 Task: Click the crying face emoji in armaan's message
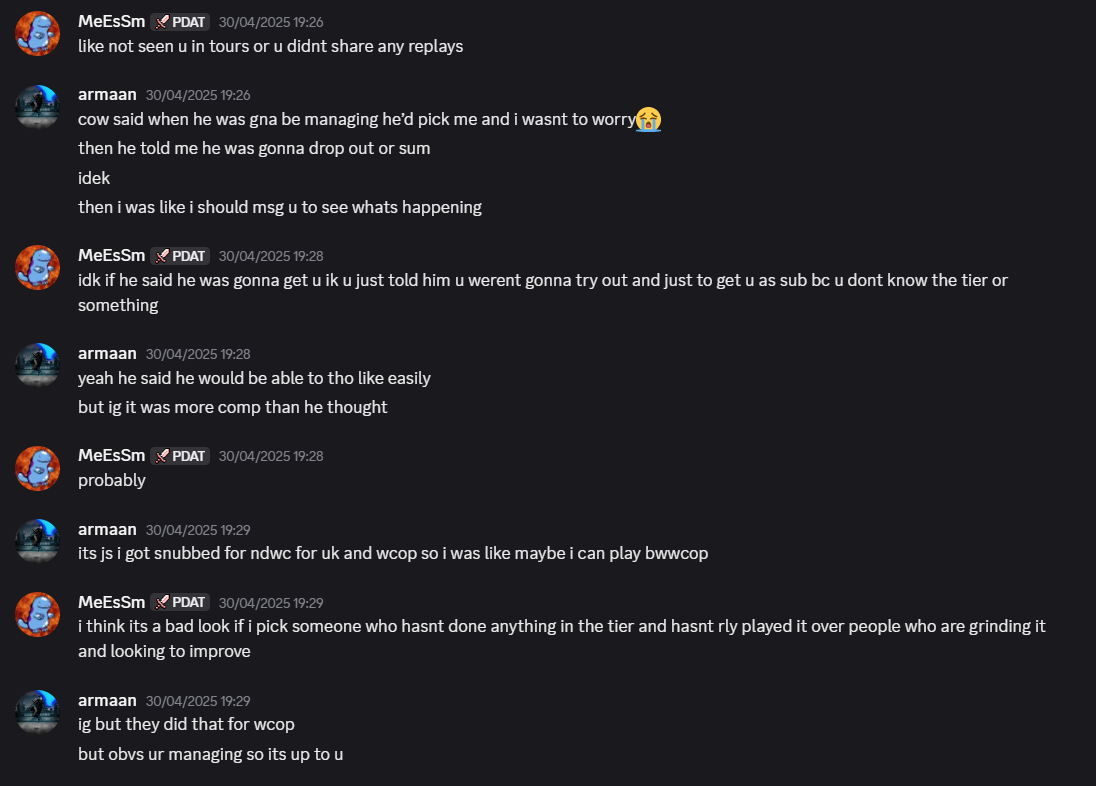(648, 120)
